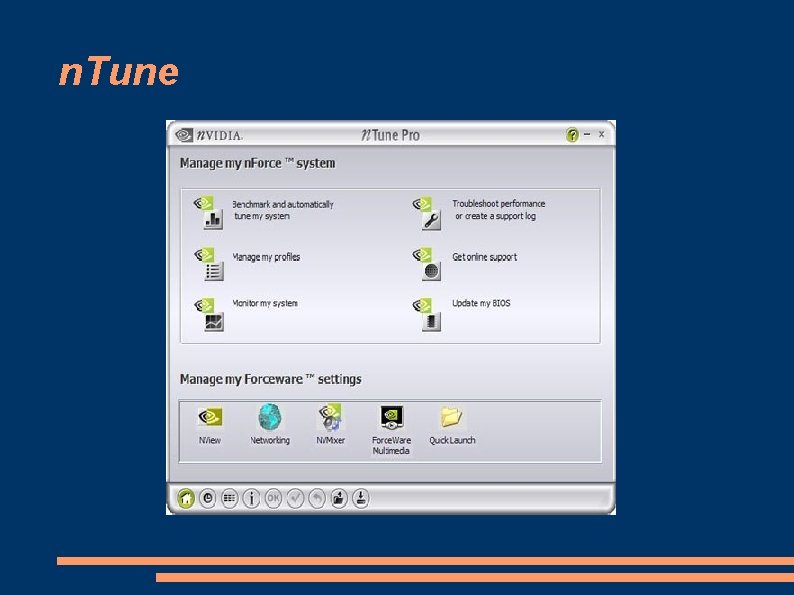Open Benchmark and automatically tune my system
794x595 pixels.
coord(263,213)
